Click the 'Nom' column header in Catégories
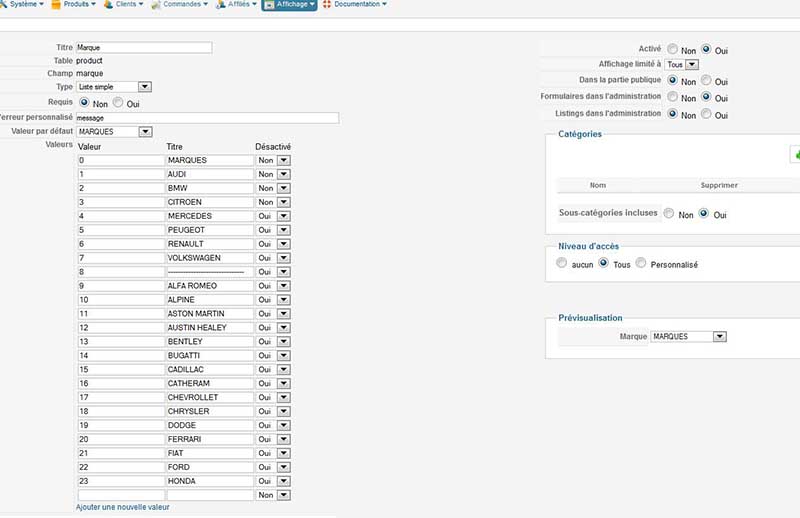Screen dimensions: 800x518 [x=598, y=185]
